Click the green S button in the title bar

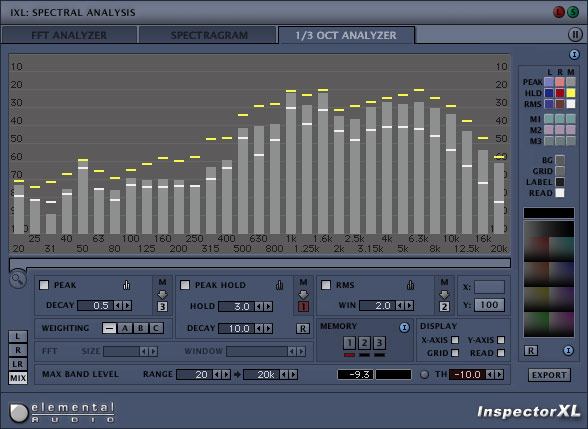tap(573, 12)
